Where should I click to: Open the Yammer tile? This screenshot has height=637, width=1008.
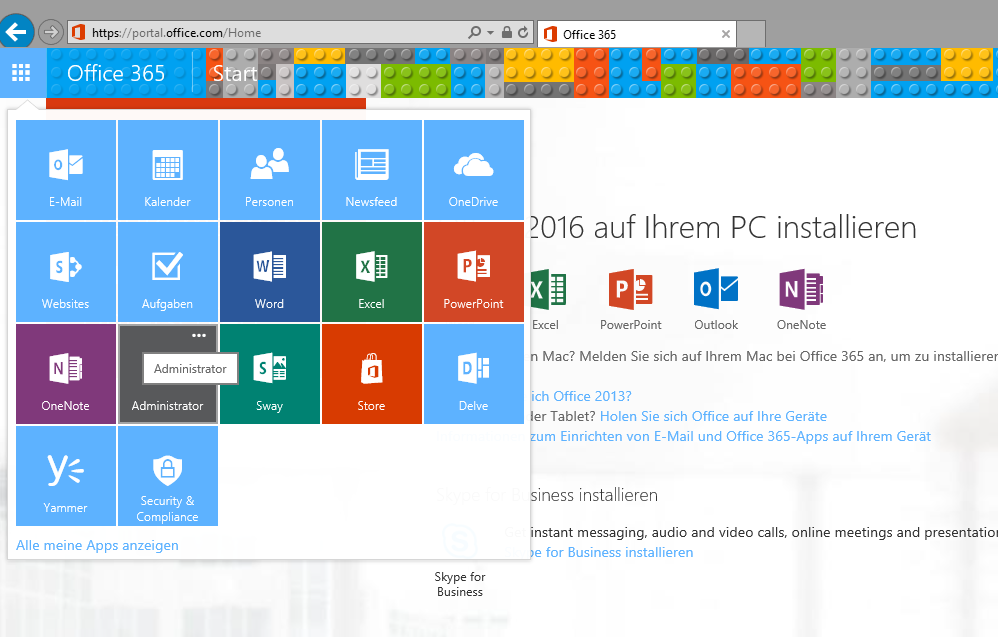[66, 476]
